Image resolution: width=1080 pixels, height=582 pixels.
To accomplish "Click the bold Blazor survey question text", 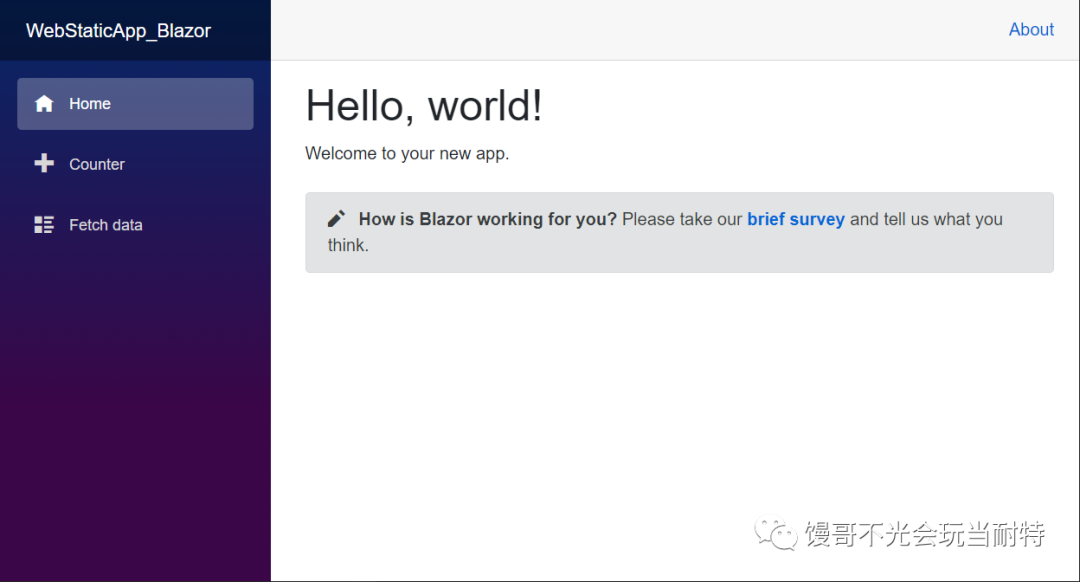I will (488, 219).
